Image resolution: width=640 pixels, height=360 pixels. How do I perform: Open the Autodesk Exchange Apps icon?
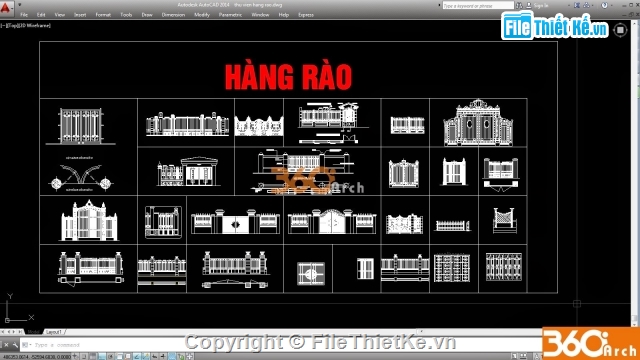click(577, 5)
